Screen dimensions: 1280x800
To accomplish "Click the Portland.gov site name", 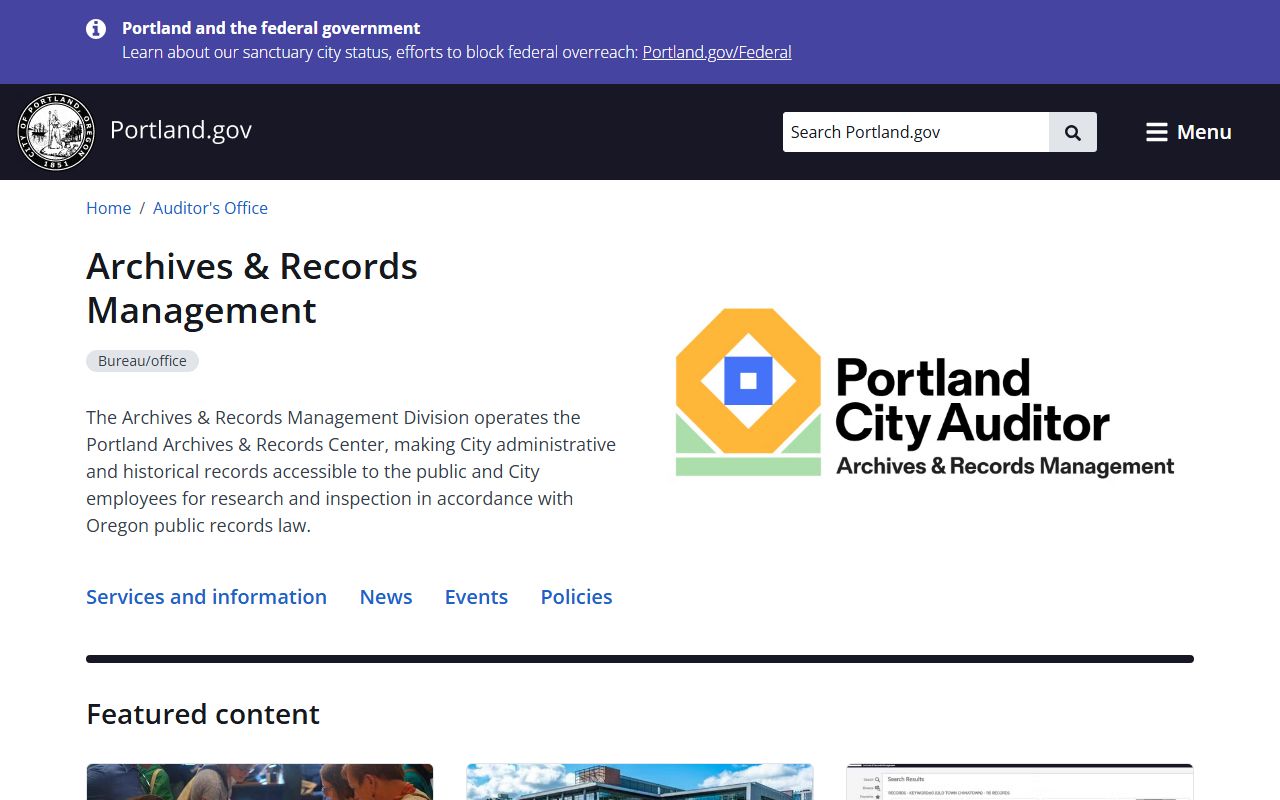I will pyautogui.click(x=181, y=130).
